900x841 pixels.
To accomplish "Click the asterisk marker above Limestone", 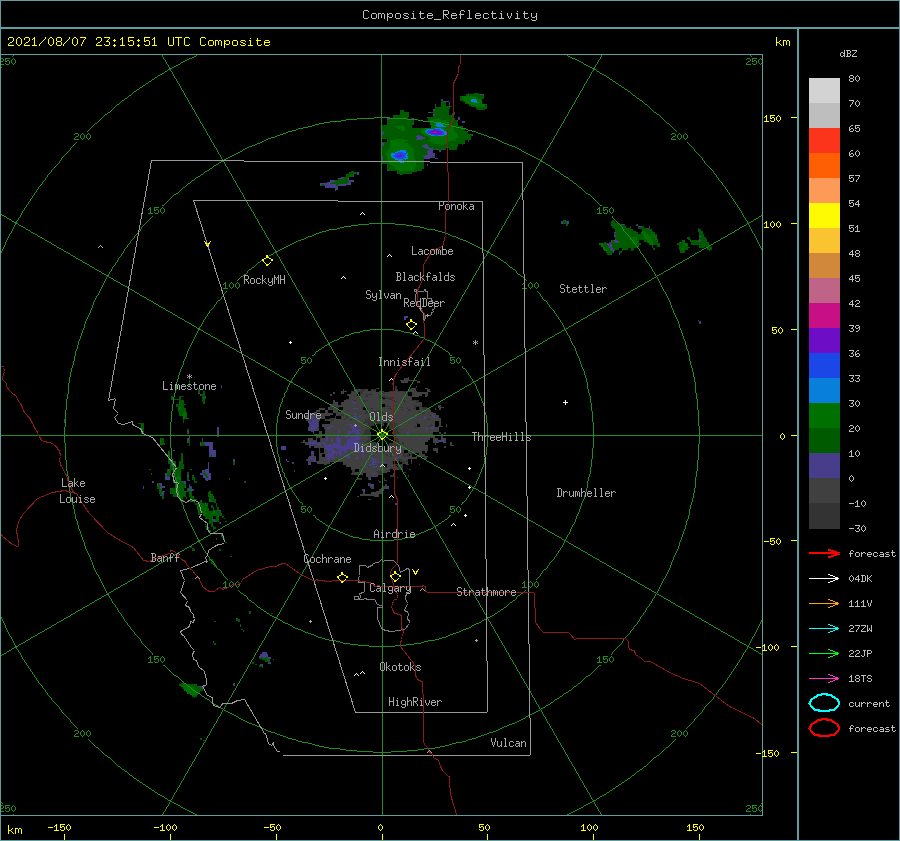I will coord(189,377).
